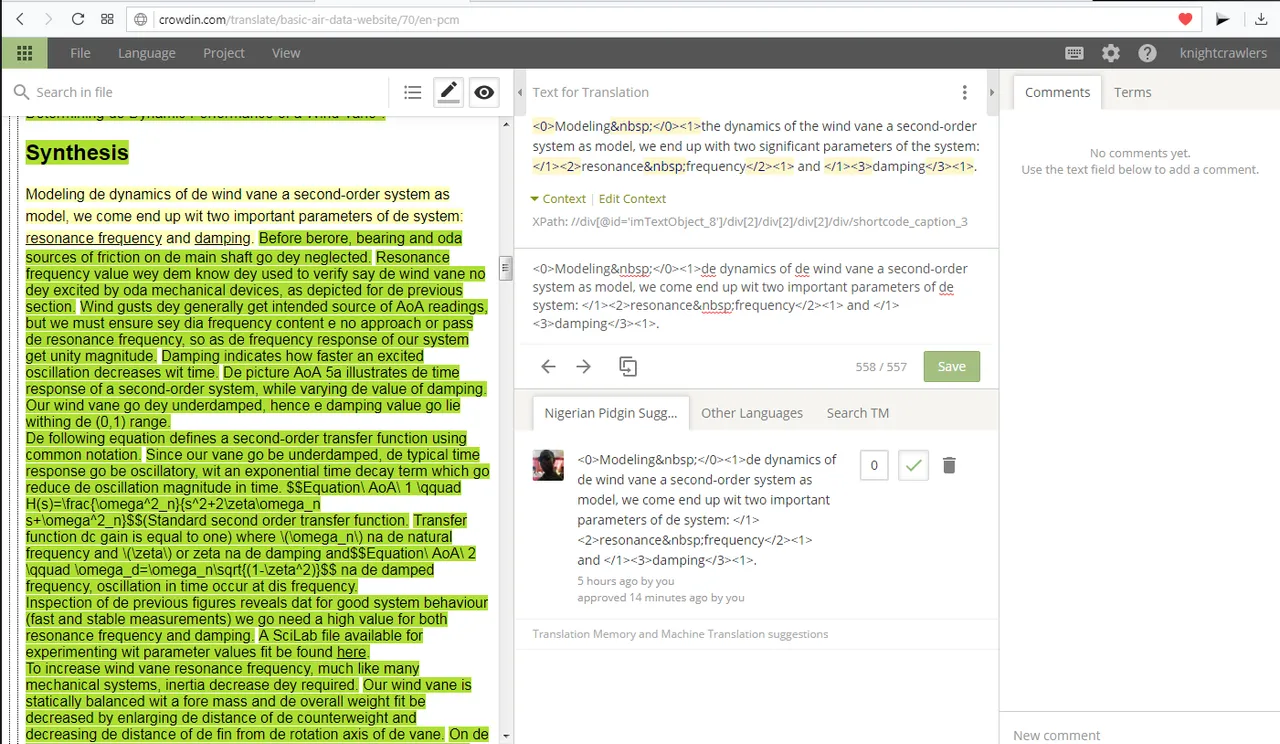1280x744 pixels.
Task: Switch to the Comments tab
Action: [x=1057, y=92]
